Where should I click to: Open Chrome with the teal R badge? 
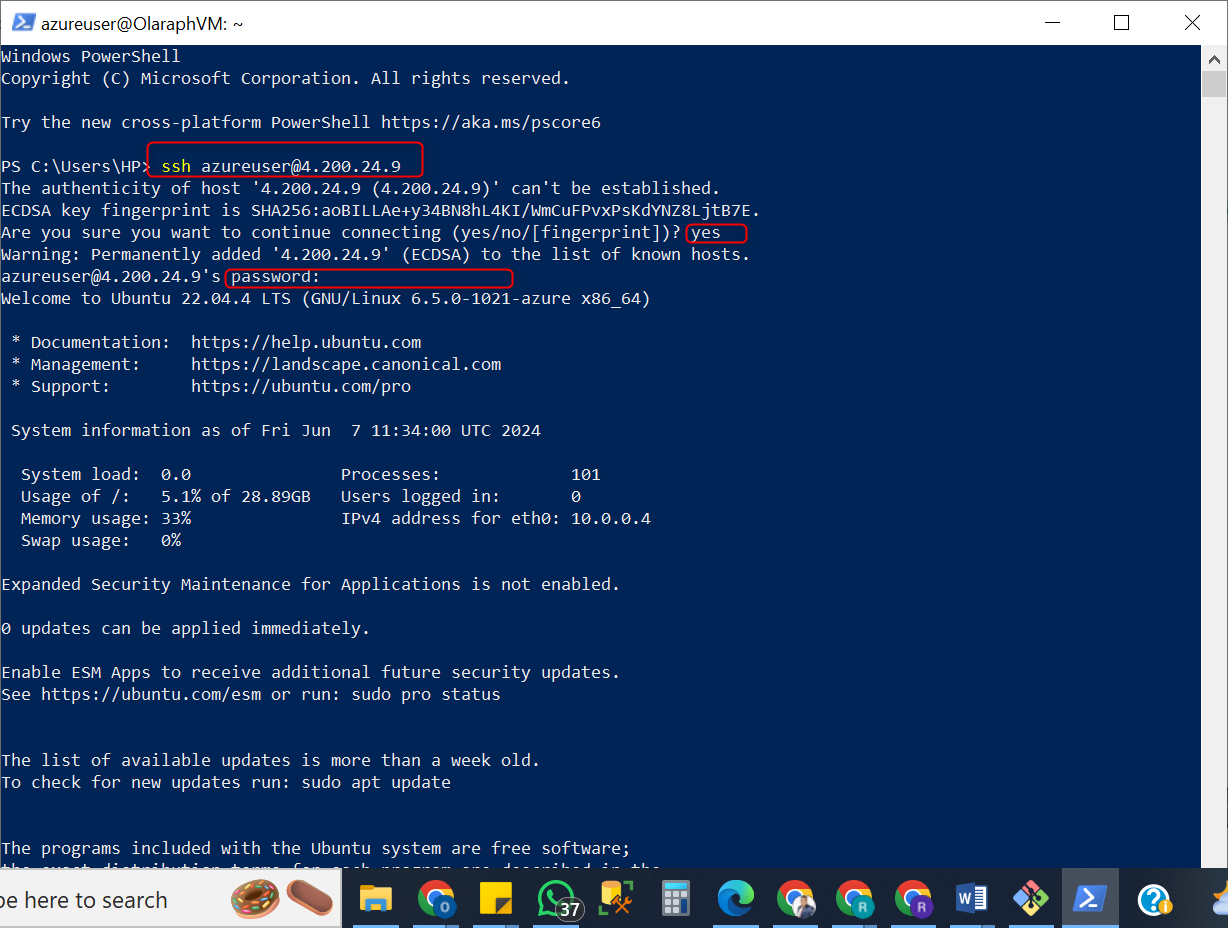[854, 899]
